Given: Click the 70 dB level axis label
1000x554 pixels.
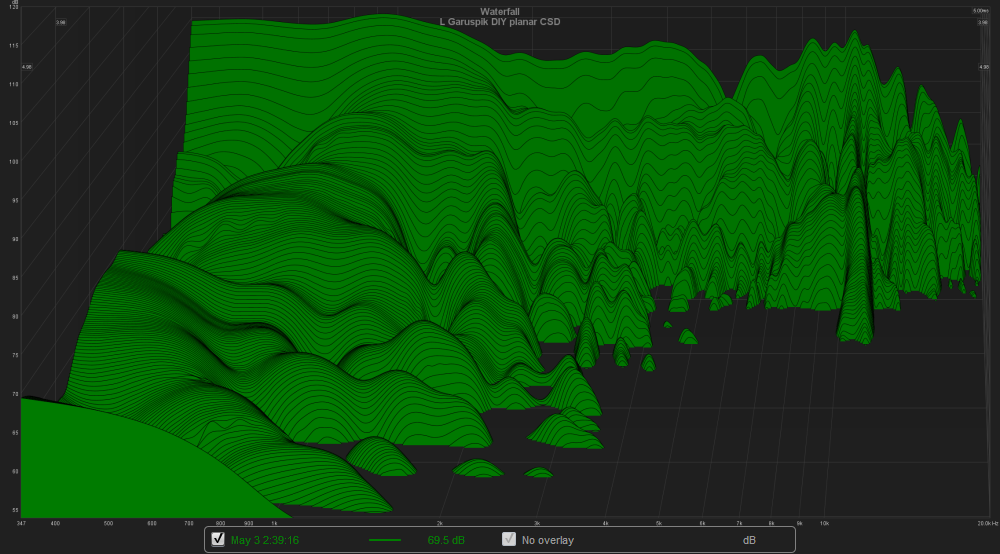Looking at the screenshot, I should pyautogui.click(x=15, y=395).
